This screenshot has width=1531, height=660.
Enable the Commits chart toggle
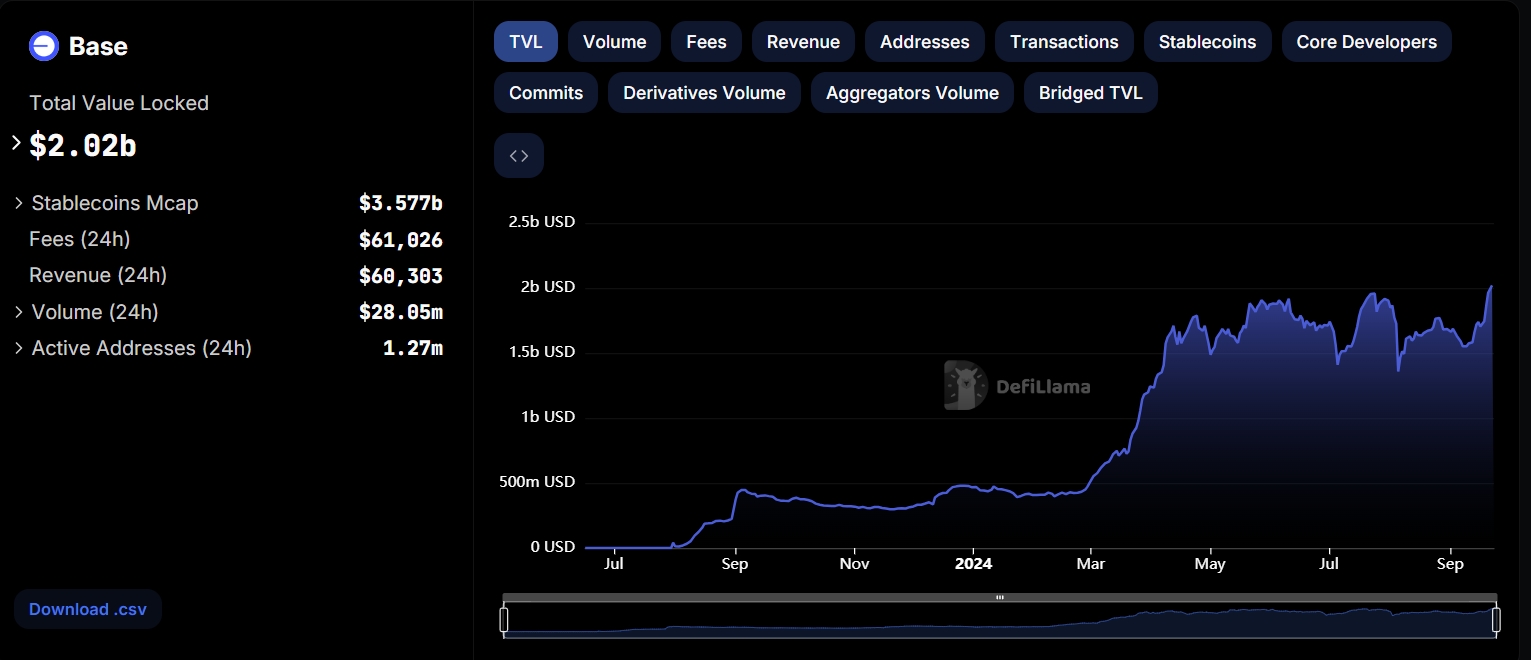(x=546, y=93)
